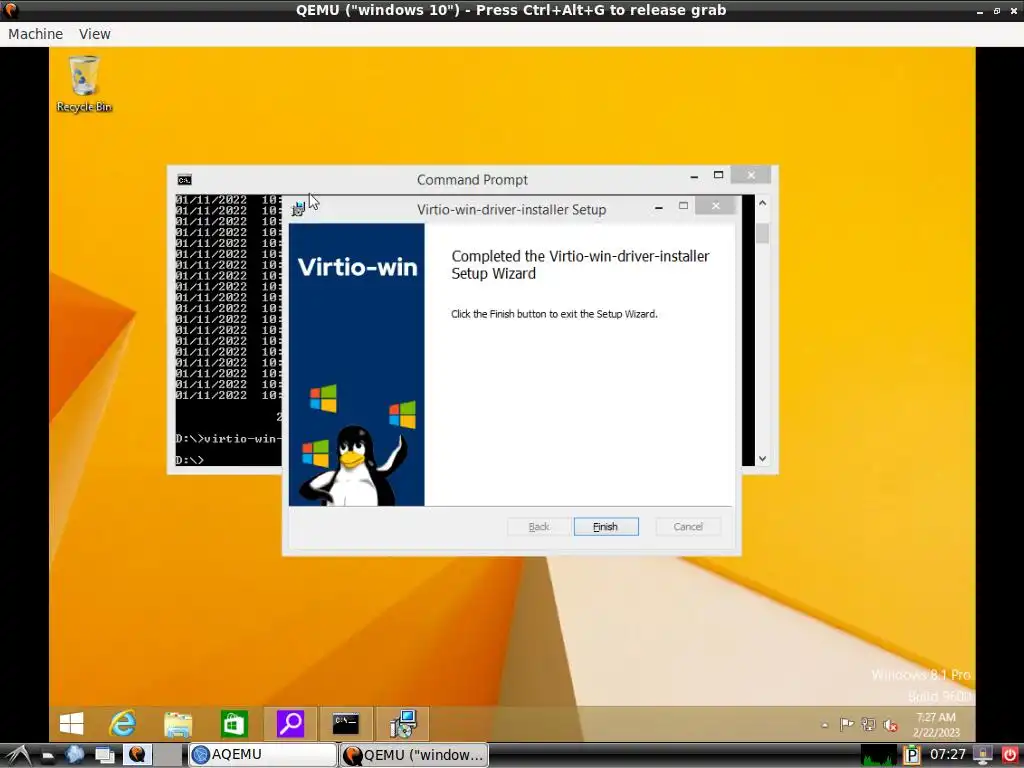Switch to Command Prompt via taskbar icon
The height and width of the screenshot is (768, 1024).
pos(345,724)
